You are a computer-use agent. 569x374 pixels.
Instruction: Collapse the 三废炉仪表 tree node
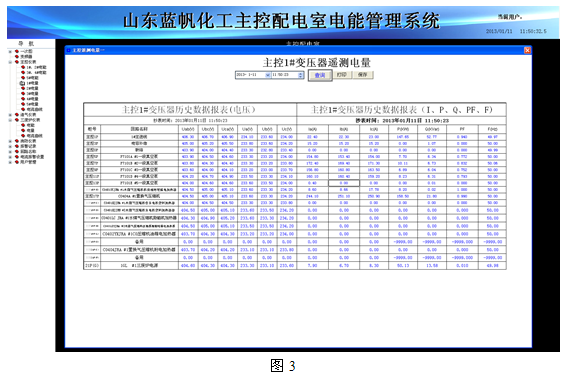point(10,120)
